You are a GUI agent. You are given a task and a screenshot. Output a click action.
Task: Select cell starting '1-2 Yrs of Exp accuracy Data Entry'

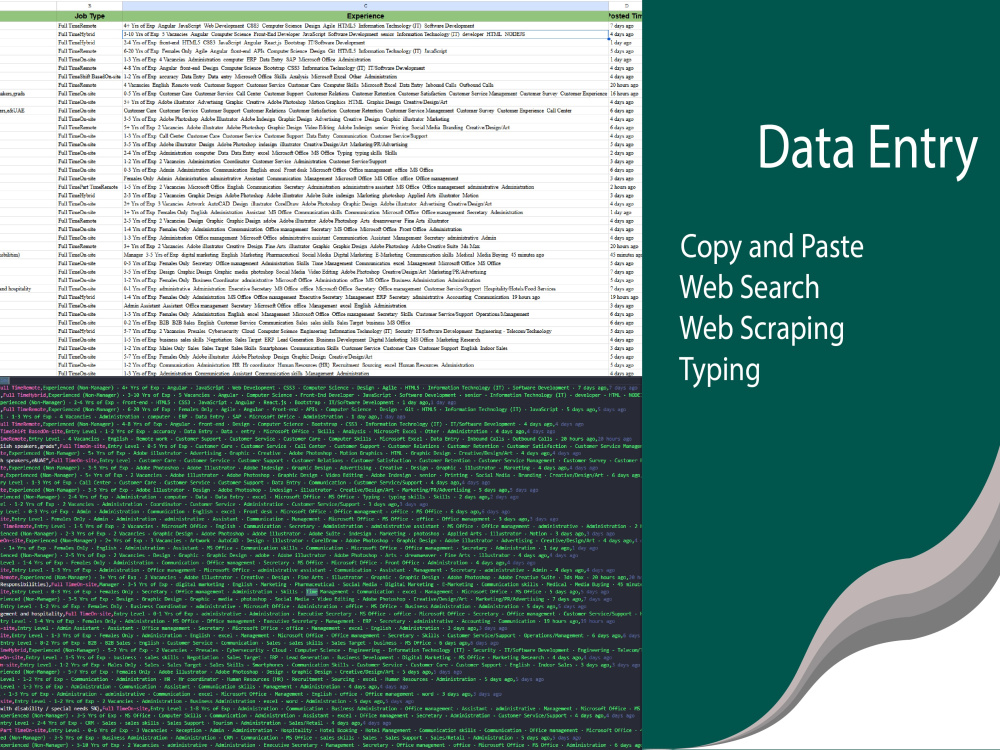click(365, 77)
